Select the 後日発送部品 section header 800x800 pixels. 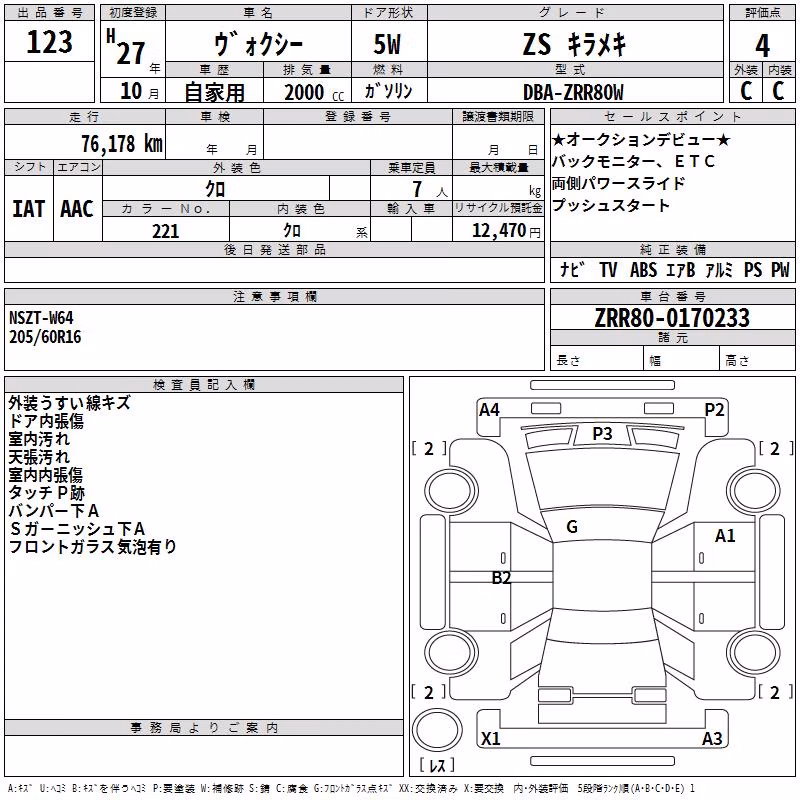point(274,249)
